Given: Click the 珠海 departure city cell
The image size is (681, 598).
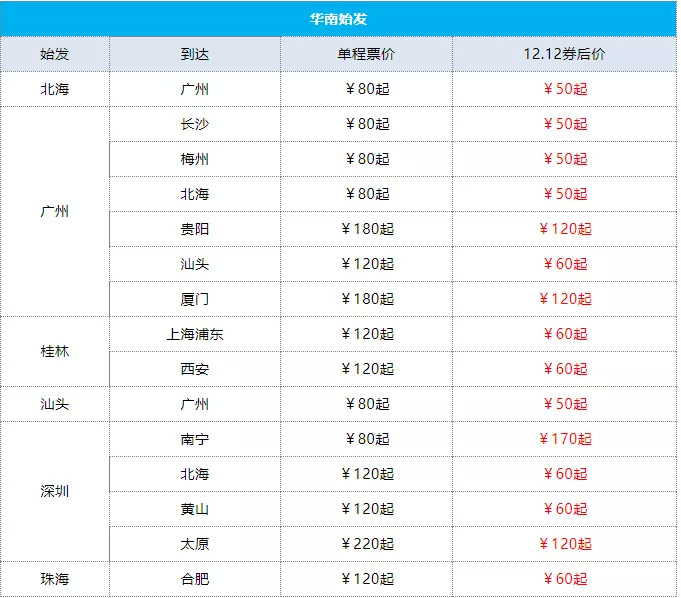Looking at the screenshot, I should pos(55,579).
